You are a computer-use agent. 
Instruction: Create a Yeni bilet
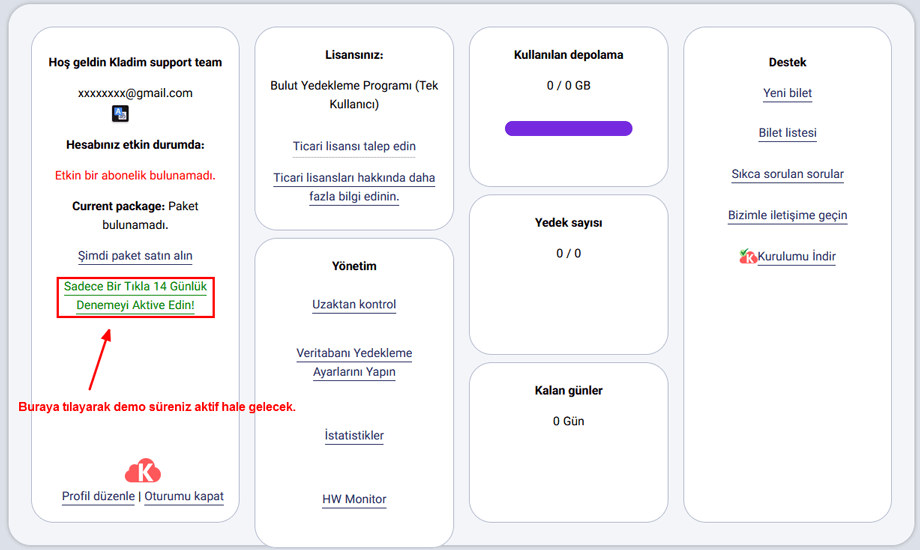pyautogui.click(x=787, y=93)
